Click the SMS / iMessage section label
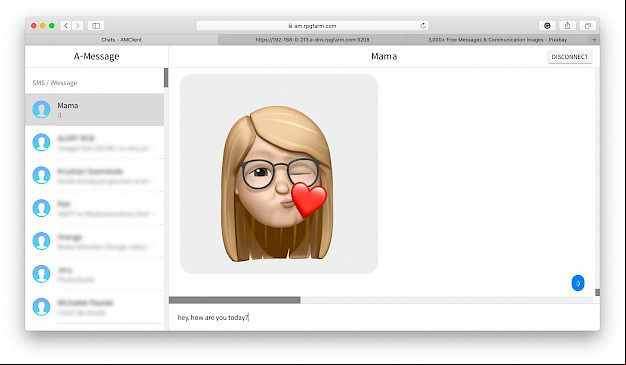The width and height of the screenshot is (626, 365). coord(55,83)
